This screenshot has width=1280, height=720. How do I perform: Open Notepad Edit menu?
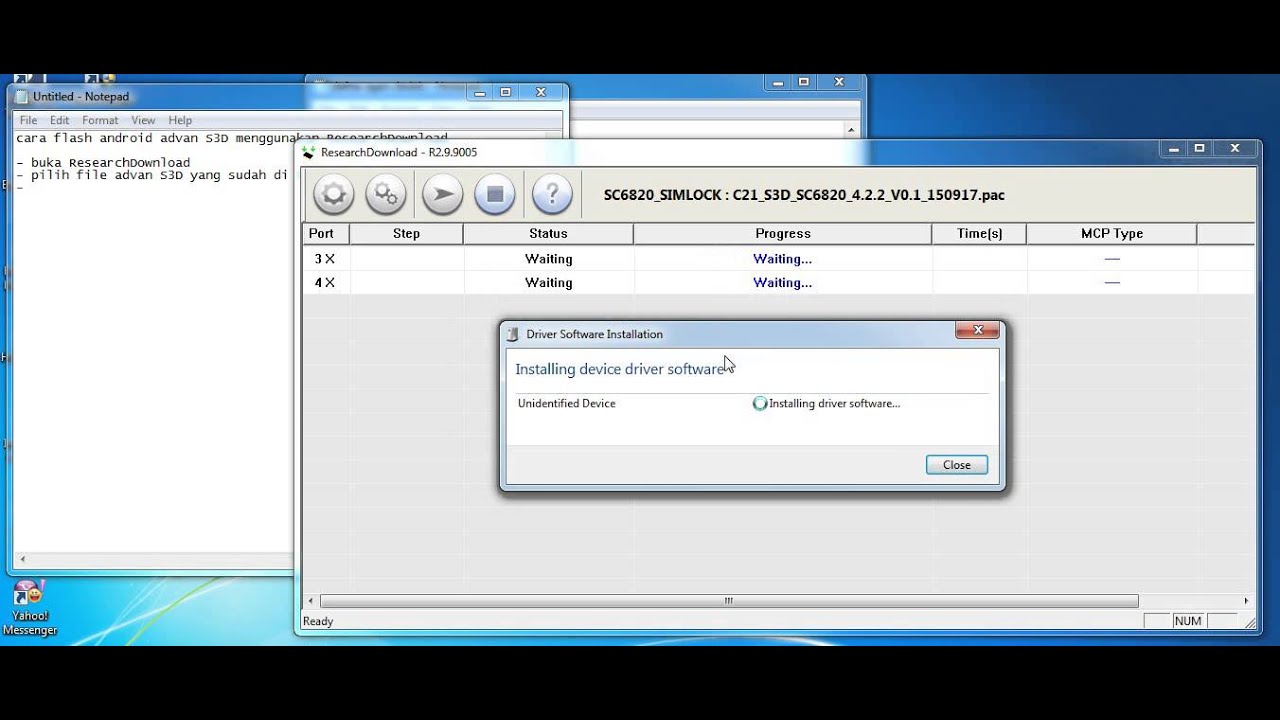[x=60, y=120]
